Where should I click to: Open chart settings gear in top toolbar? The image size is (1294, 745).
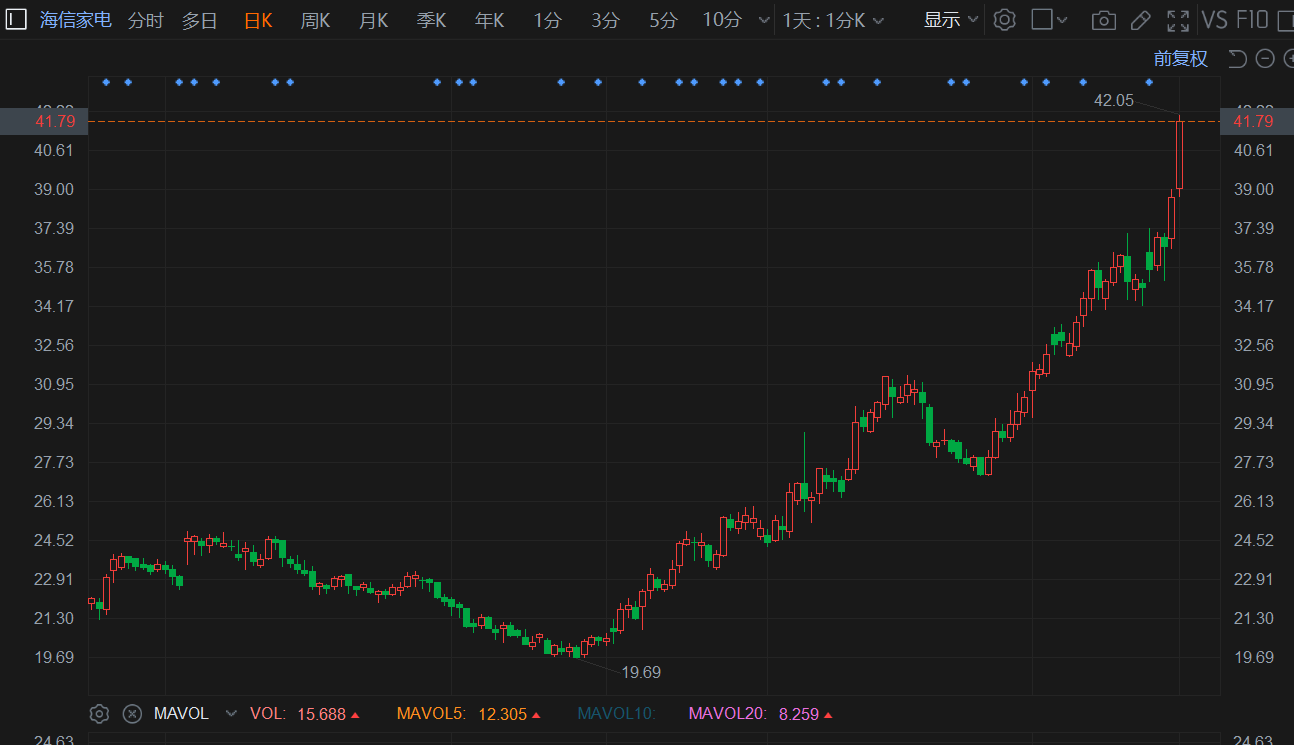coord(1005,20)
